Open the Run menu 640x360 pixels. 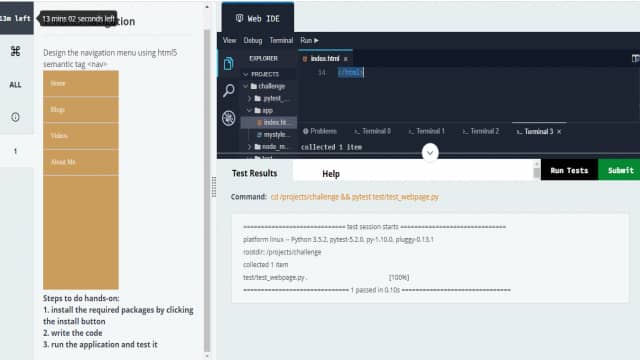point(309,40)
